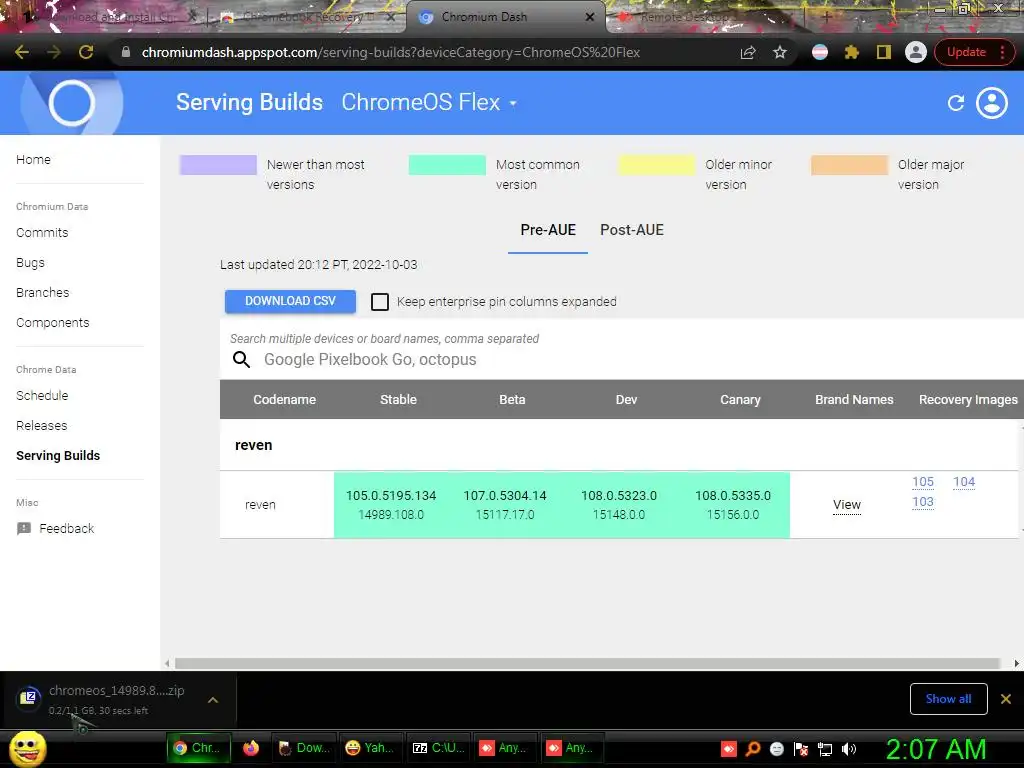
Task: Click the DOWNLOAD CSV button
Action: 290,301
